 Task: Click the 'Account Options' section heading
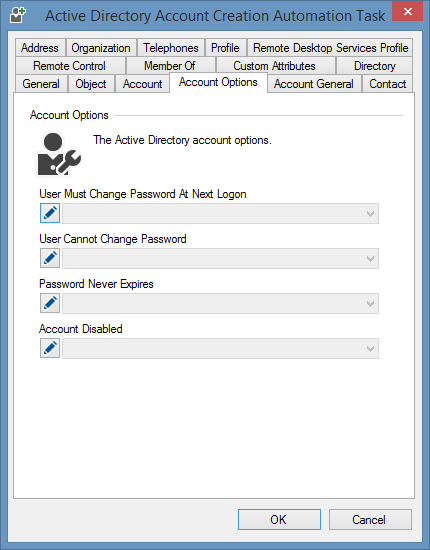(x=69, y=115)
